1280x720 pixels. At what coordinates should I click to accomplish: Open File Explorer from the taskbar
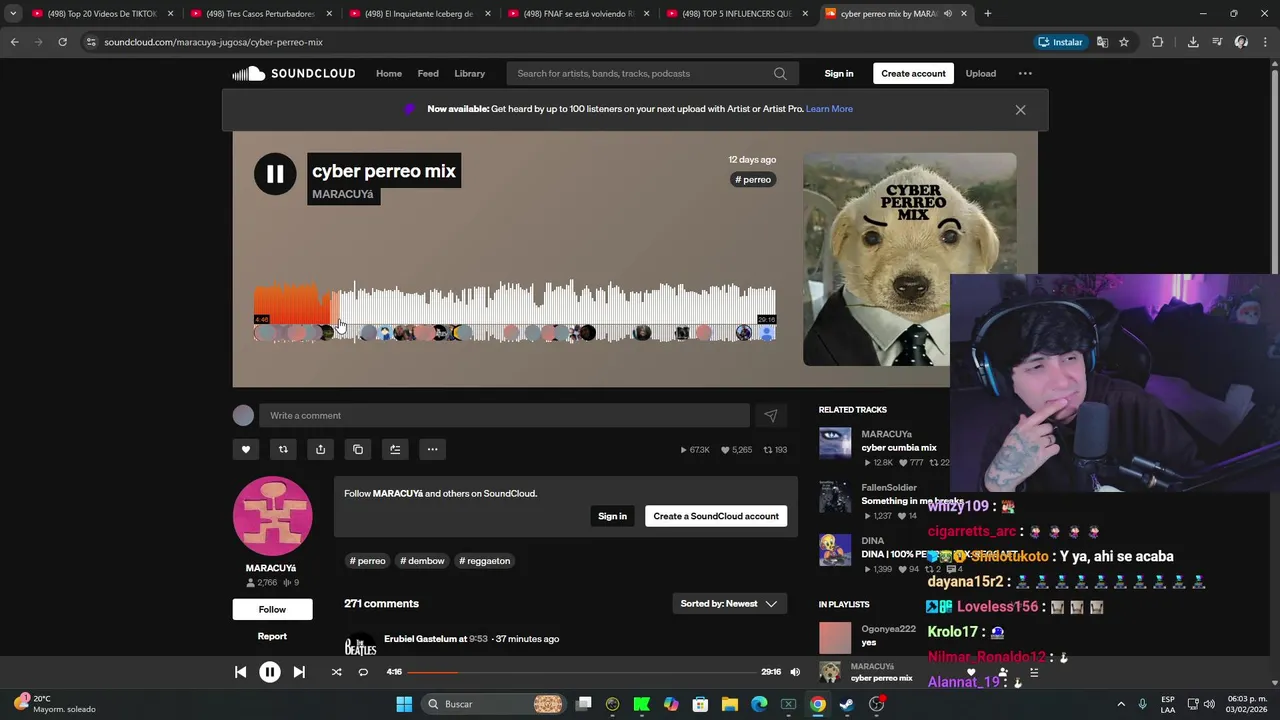(730, 704)
